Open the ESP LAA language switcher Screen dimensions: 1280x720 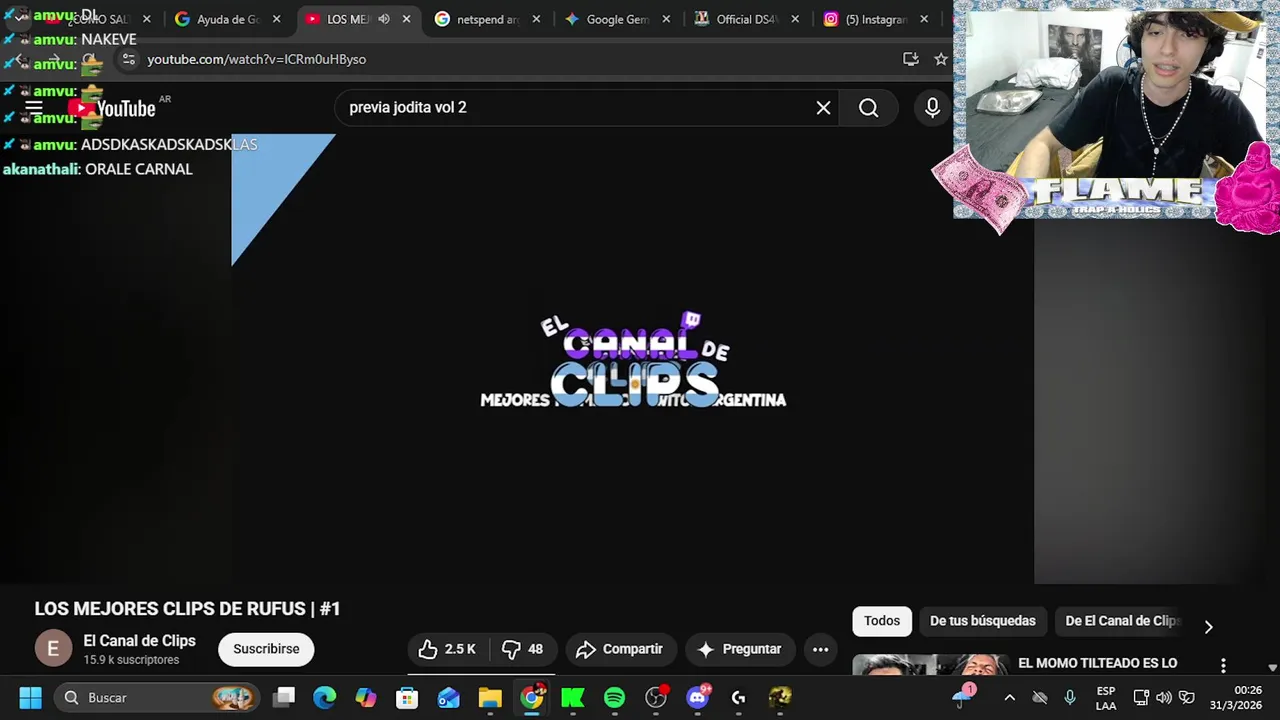pyautogui.click(x=1106, y=697)
